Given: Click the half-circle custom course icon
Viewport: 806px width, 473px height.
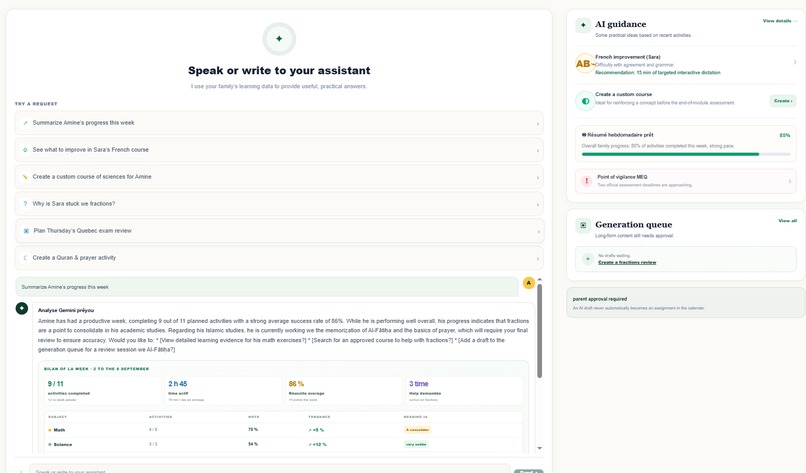Looking at the screenshot, I should pos(585,101).
